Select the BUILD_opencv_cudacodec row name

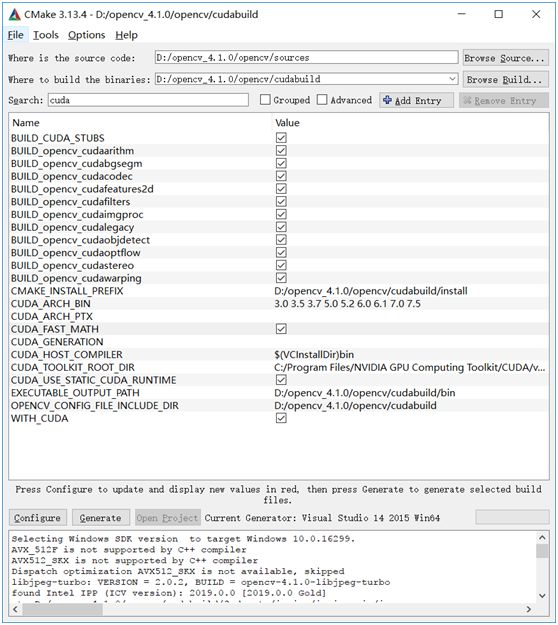[72, 176]
